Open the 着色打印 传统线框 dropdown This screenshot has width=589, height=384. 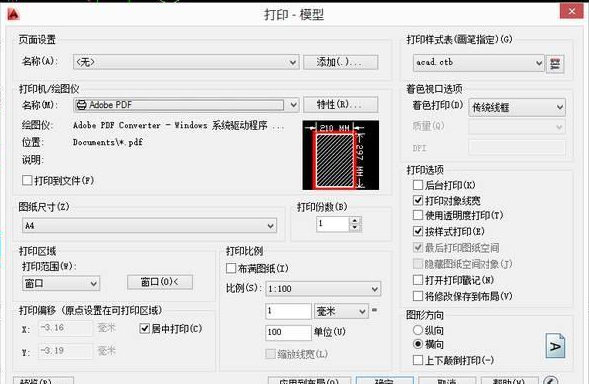tap(517, 107)
